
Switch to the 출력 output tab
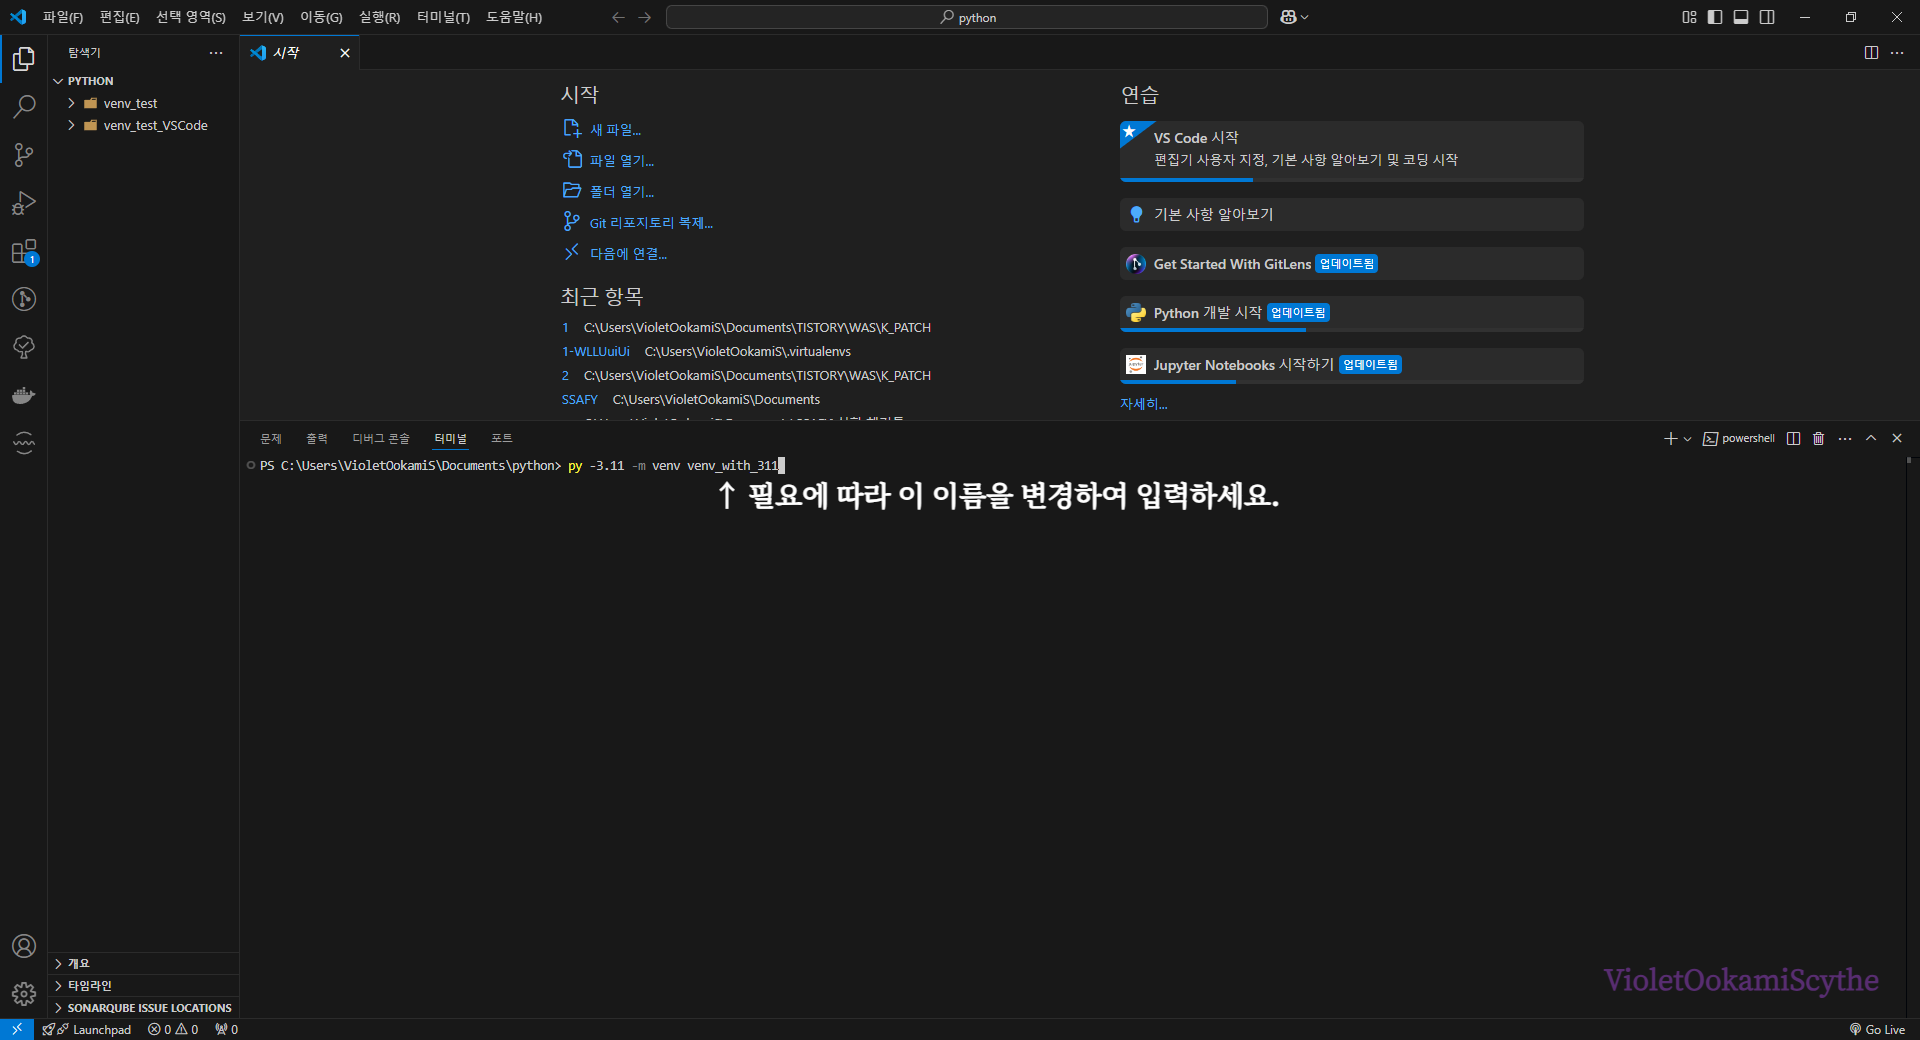pyautogui.click(x=317, y=438)
